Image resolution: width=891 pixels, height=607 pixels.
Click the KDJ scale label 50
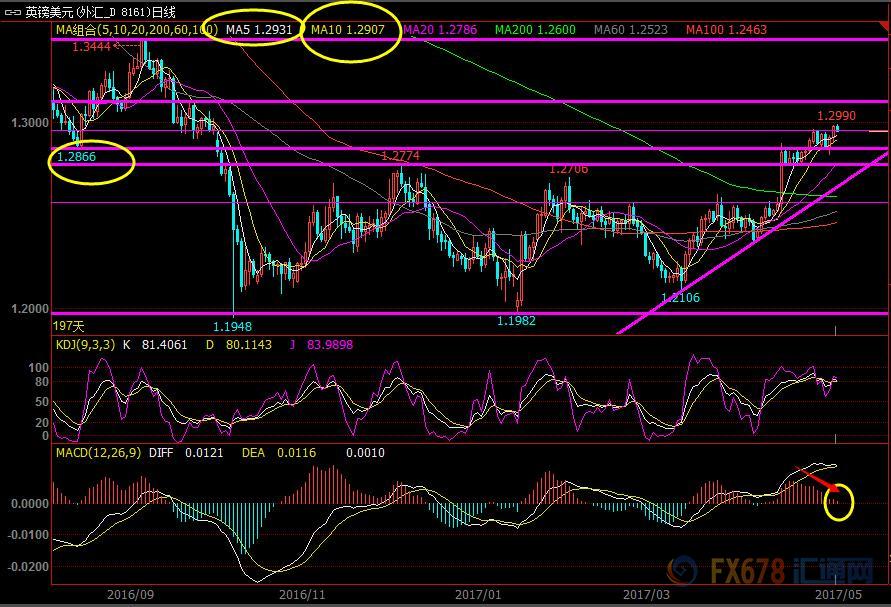click(41, 402)
